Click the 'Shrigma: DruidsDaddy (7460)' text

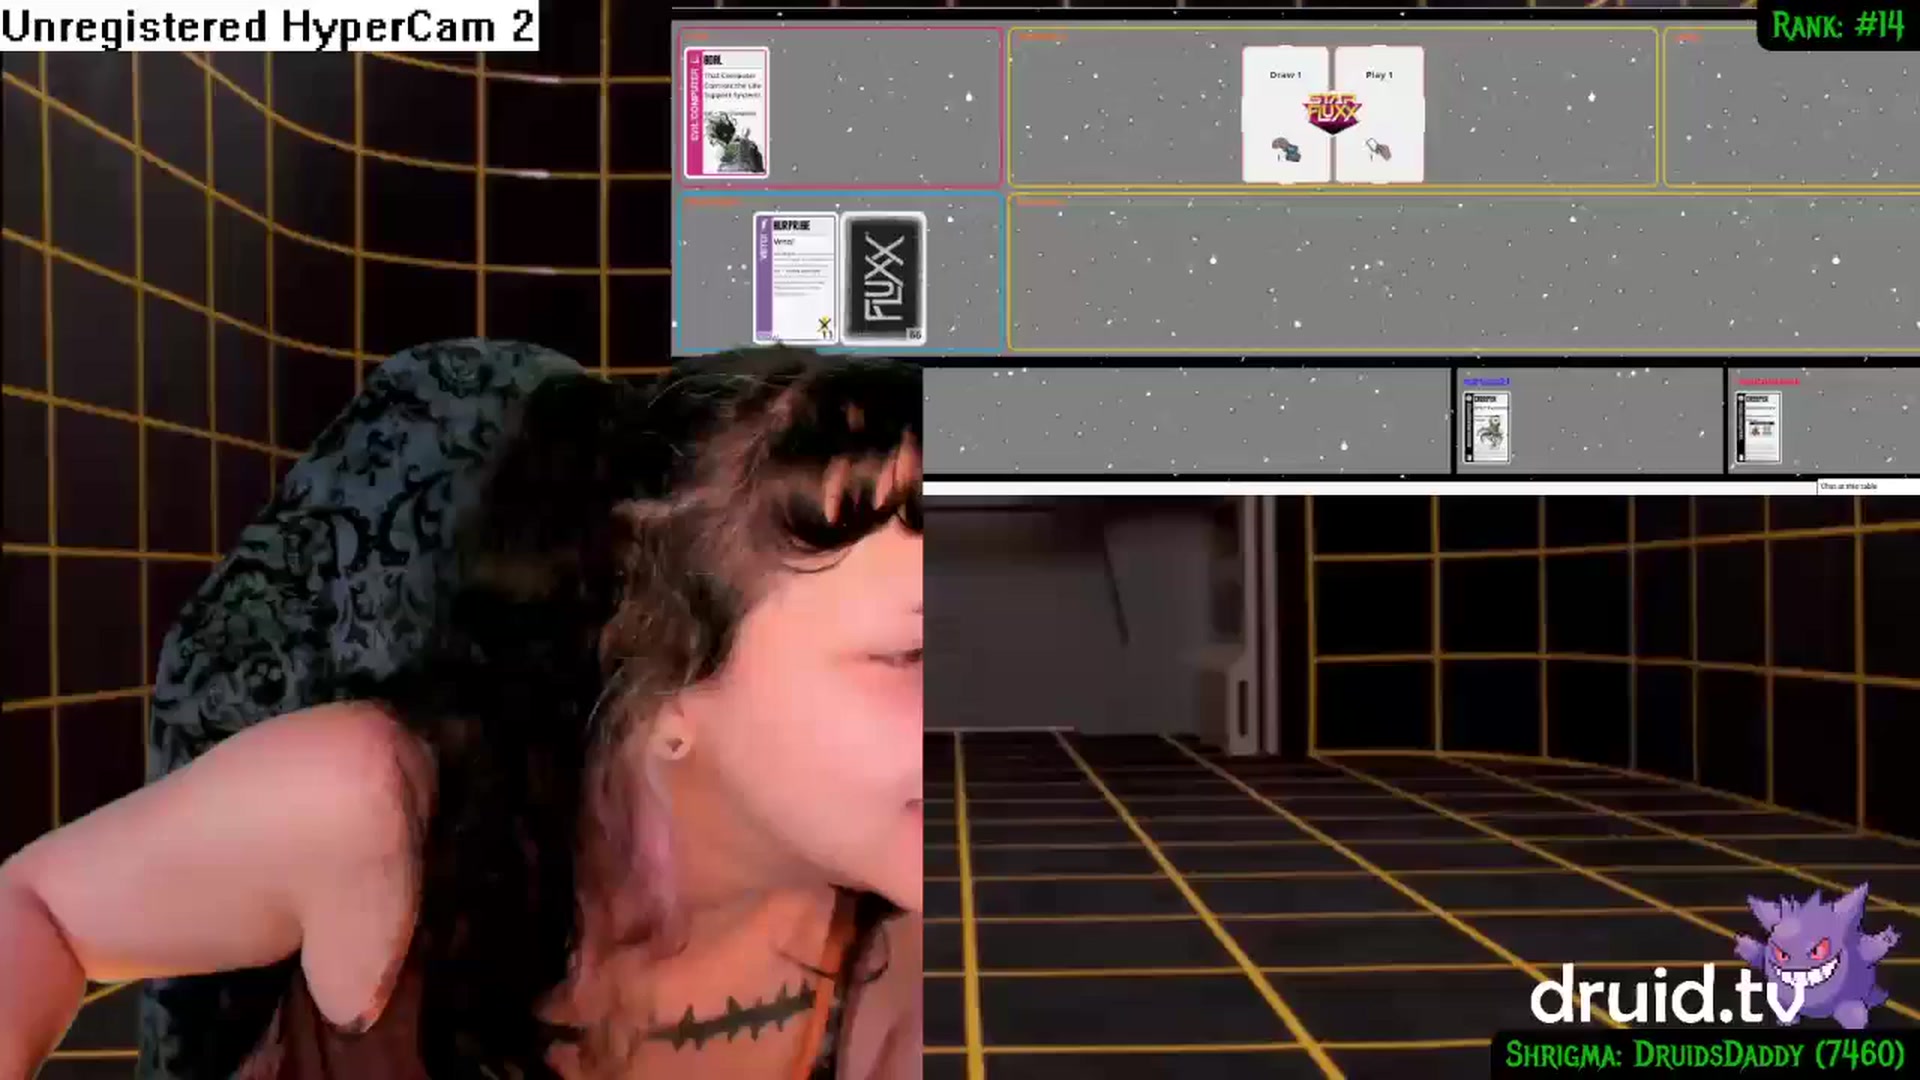click(1705, 1055)
